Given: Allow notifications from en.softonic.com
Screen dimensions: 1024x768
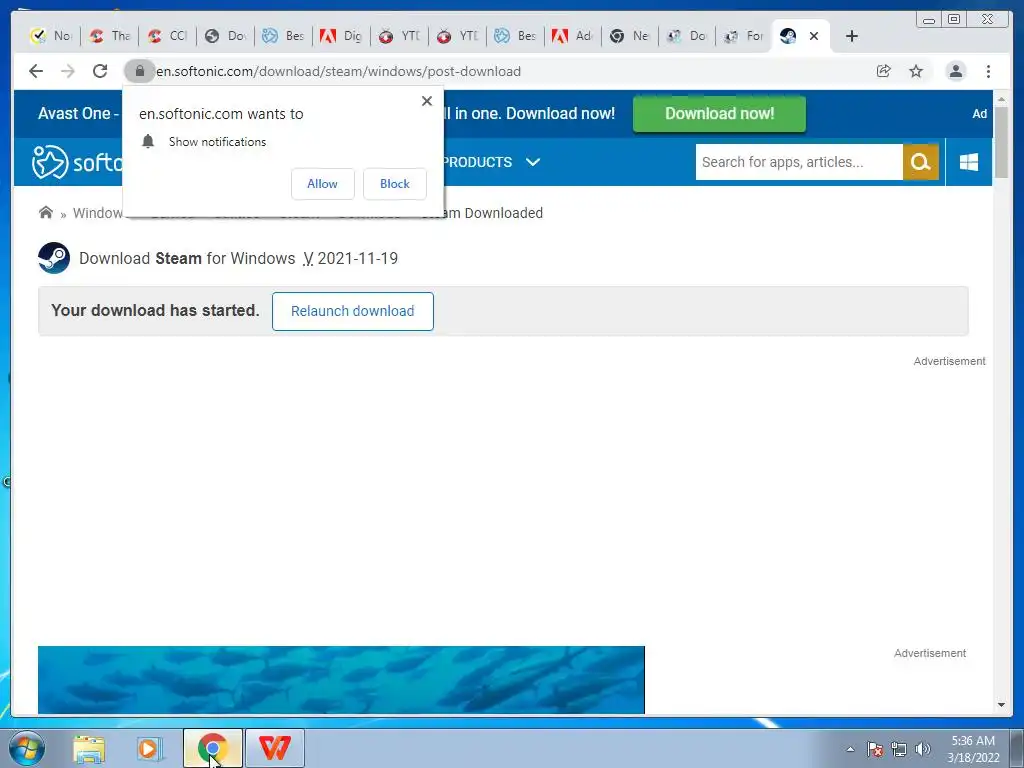Looking at the screenshot, I should pos(323,184).
